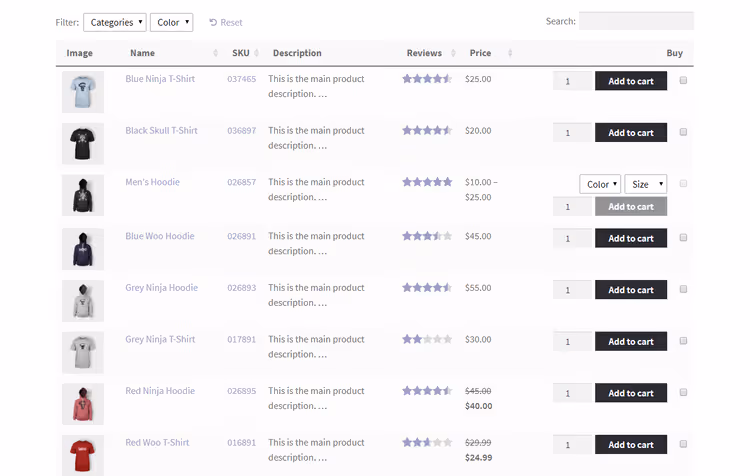The width and height of the screenshot is (750, 476).
Task: Open Red Woo T-Shirt product thumbnail
Action: pos(83,455)
